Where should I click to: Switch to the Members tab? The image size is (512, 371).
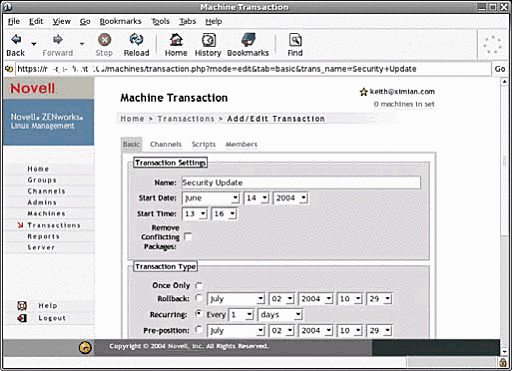(241, 144)
